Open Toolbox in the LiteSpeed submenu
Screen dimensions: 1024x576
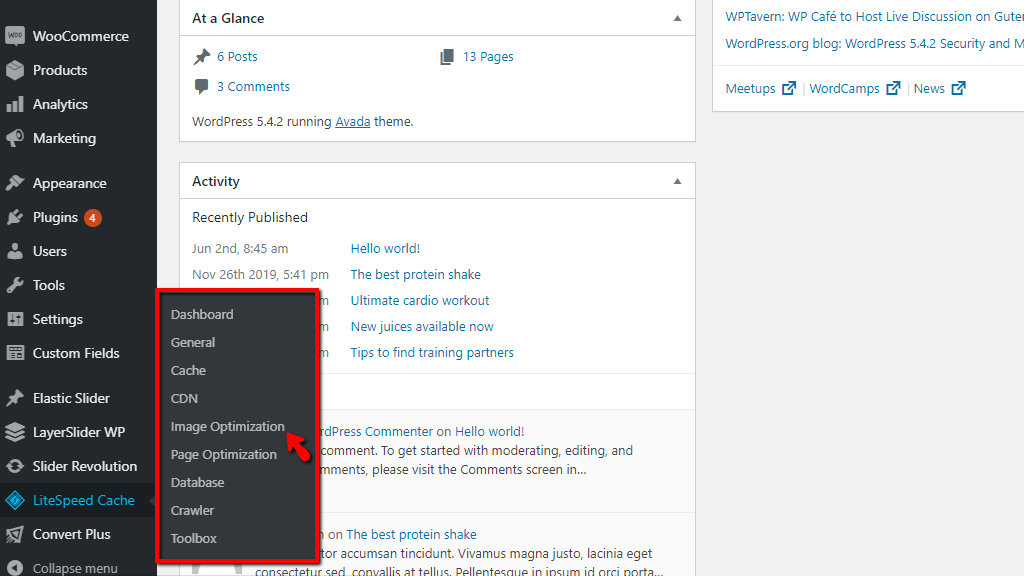point(193,539)
